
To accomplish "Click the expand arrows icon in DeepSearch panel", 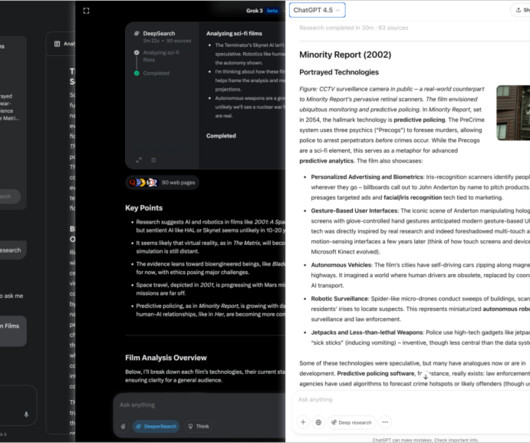I will point(139,160).
